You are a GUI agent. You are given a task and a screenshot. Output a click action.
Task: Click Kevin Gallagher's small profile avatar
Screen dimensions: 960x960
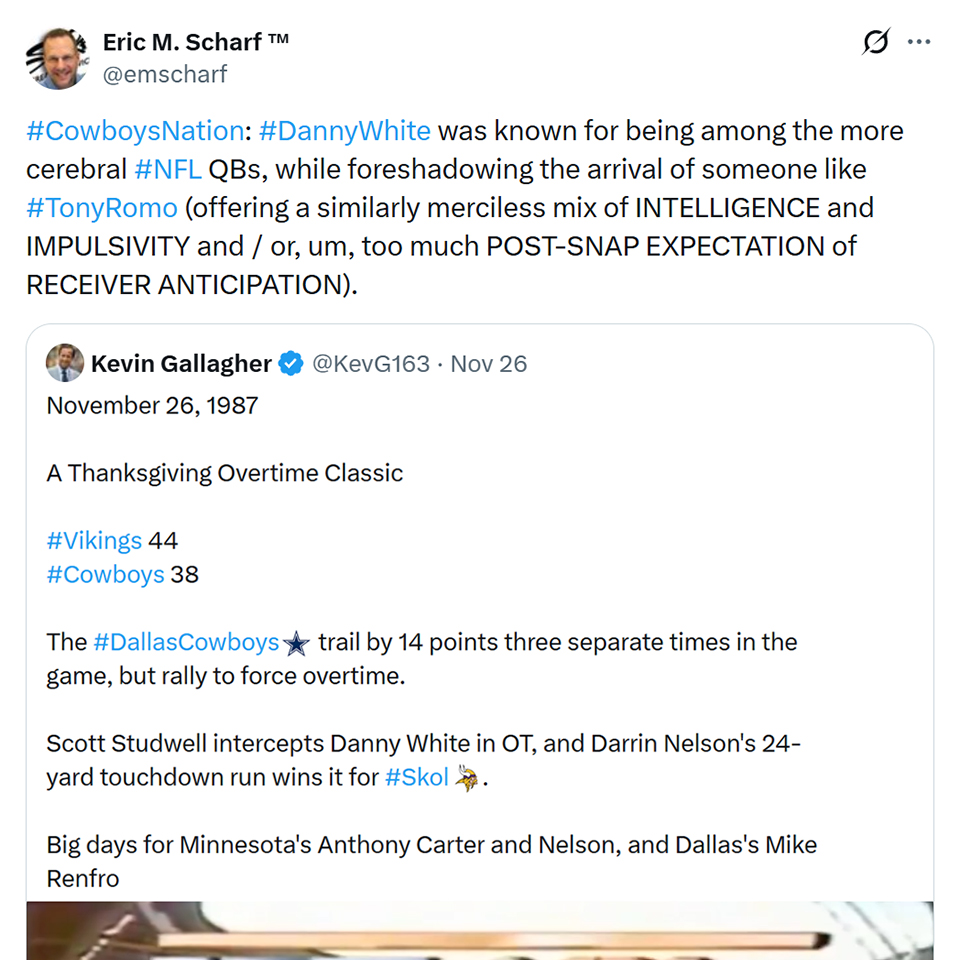pos(65,363)
